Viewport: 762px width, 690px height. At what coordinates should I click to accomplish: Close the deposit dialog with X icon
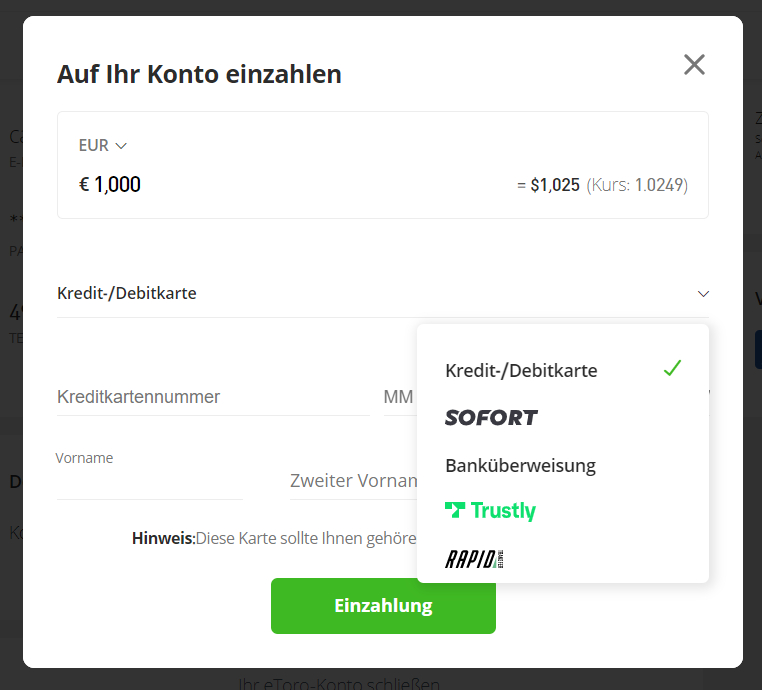pyautogui.click(x=694, y=65)
